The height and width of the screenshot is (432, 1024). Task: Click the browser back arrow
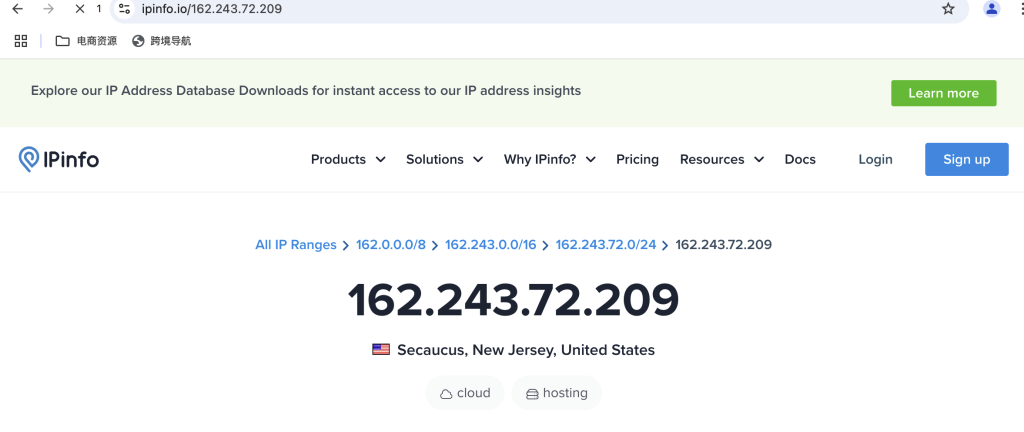(x=18, y=9)
